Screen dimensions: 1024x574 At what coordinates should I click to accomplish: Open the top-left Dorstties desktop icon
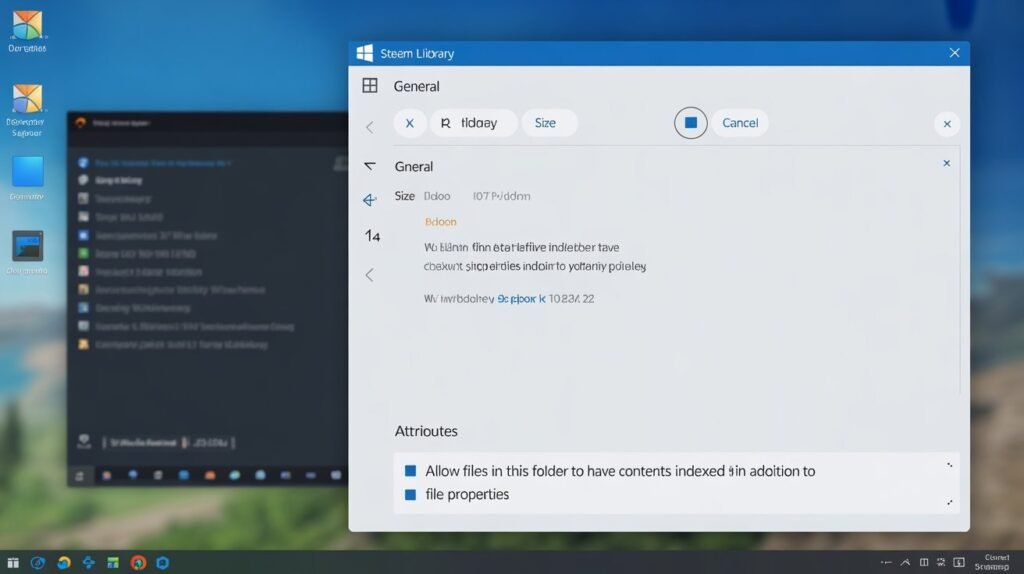coord(27,31)
